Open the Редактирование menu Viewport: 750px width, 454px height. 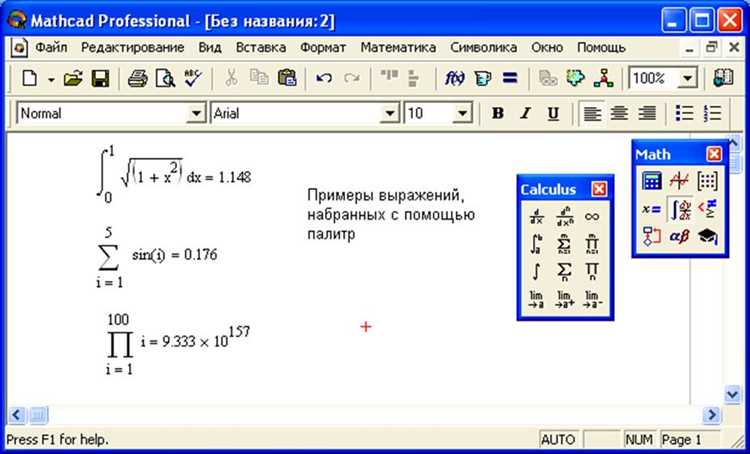pyautogui.click(x=132, y=48)
